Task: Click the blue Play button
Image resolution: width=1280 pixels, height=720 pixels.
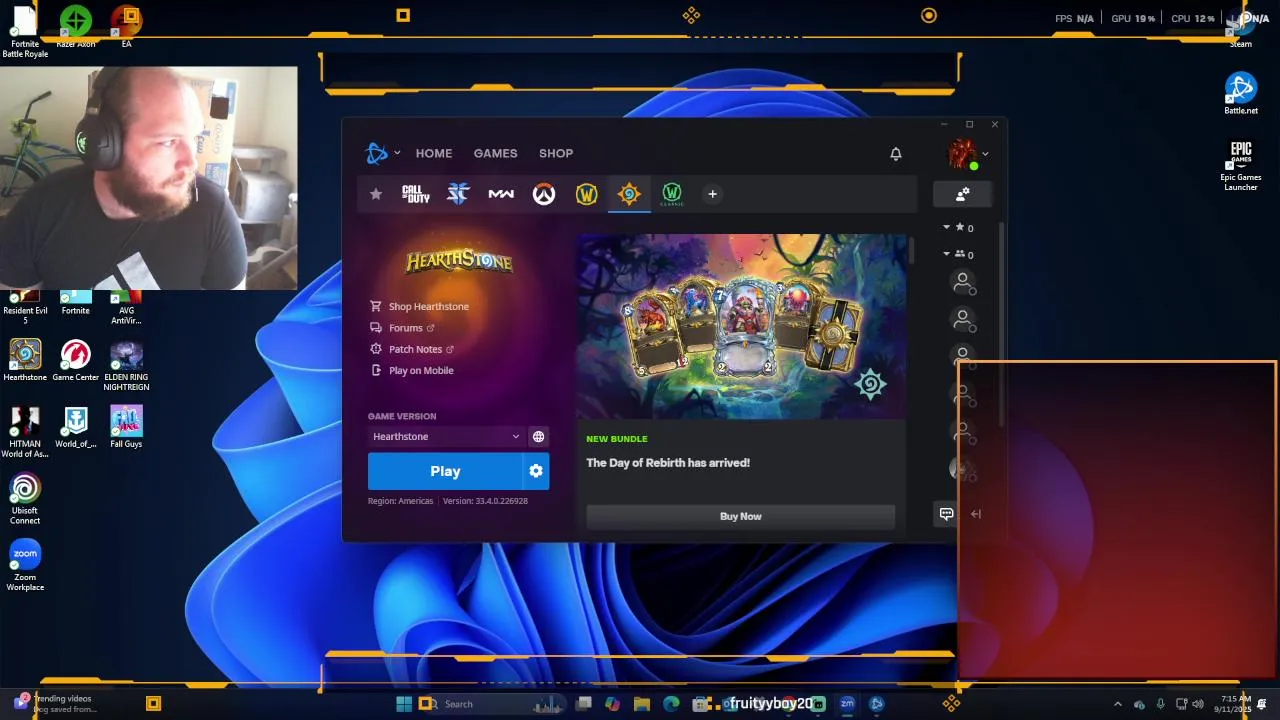Action: click(445, 471)
